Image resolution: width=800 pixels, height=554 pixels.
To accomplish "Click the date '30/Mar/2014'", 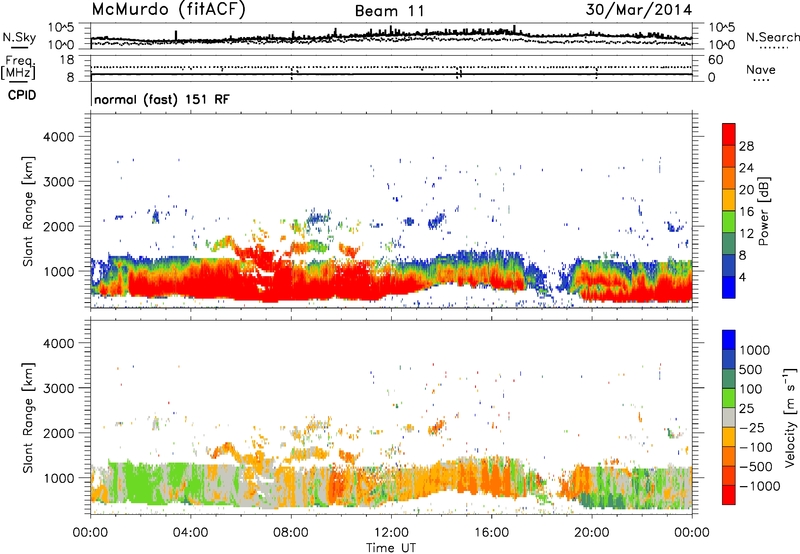I will [639, 10].
